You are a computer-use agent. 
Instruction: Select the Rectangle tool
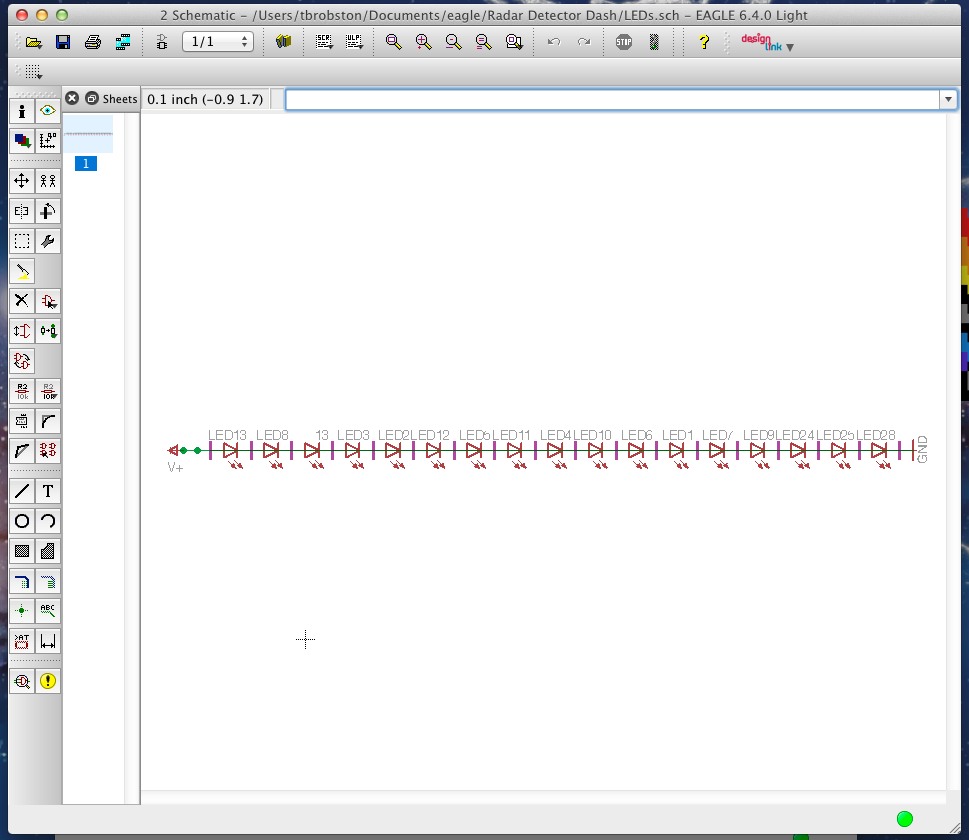click(22, 551)
